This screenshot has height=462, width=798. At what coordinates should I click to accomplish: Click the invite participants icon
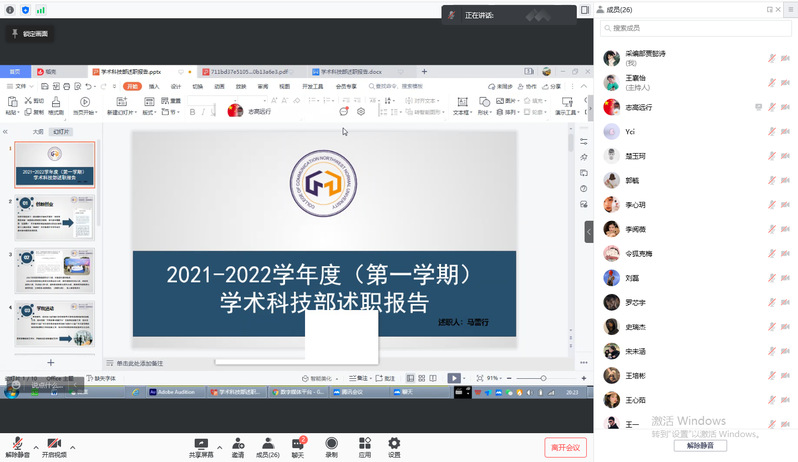(x=238, y=443)
